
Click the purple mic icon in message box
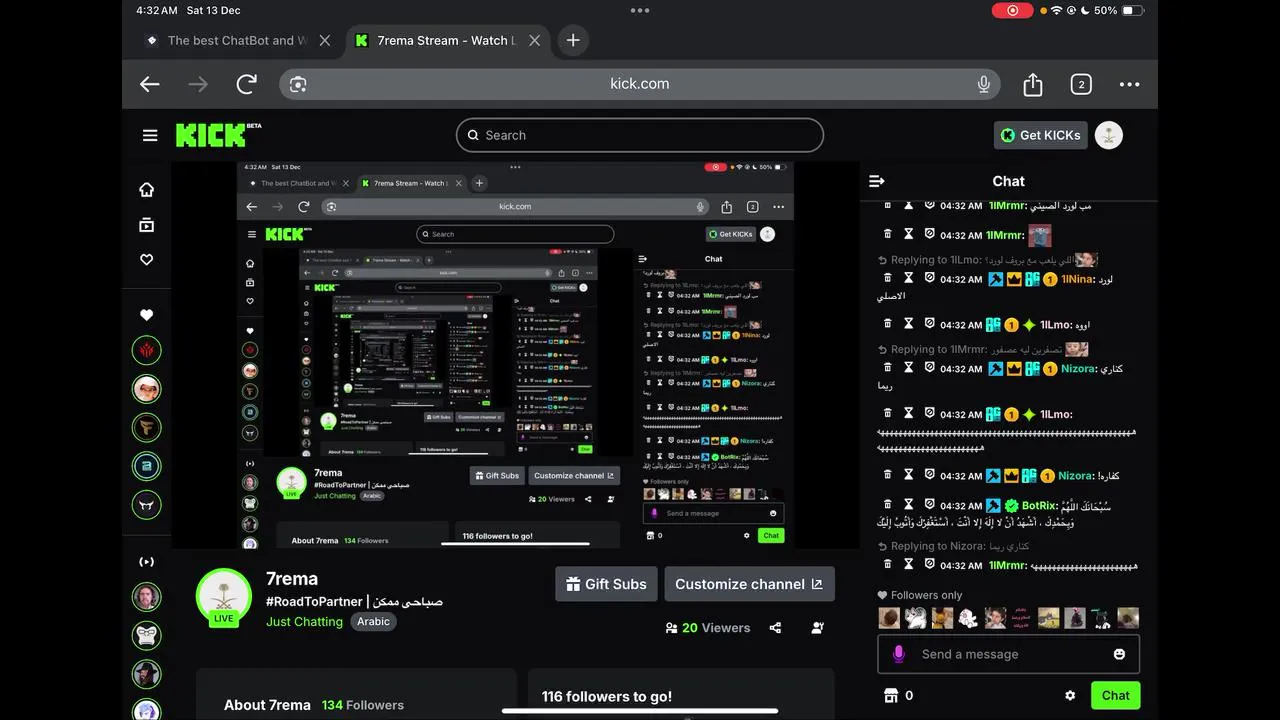click(898, 654)
